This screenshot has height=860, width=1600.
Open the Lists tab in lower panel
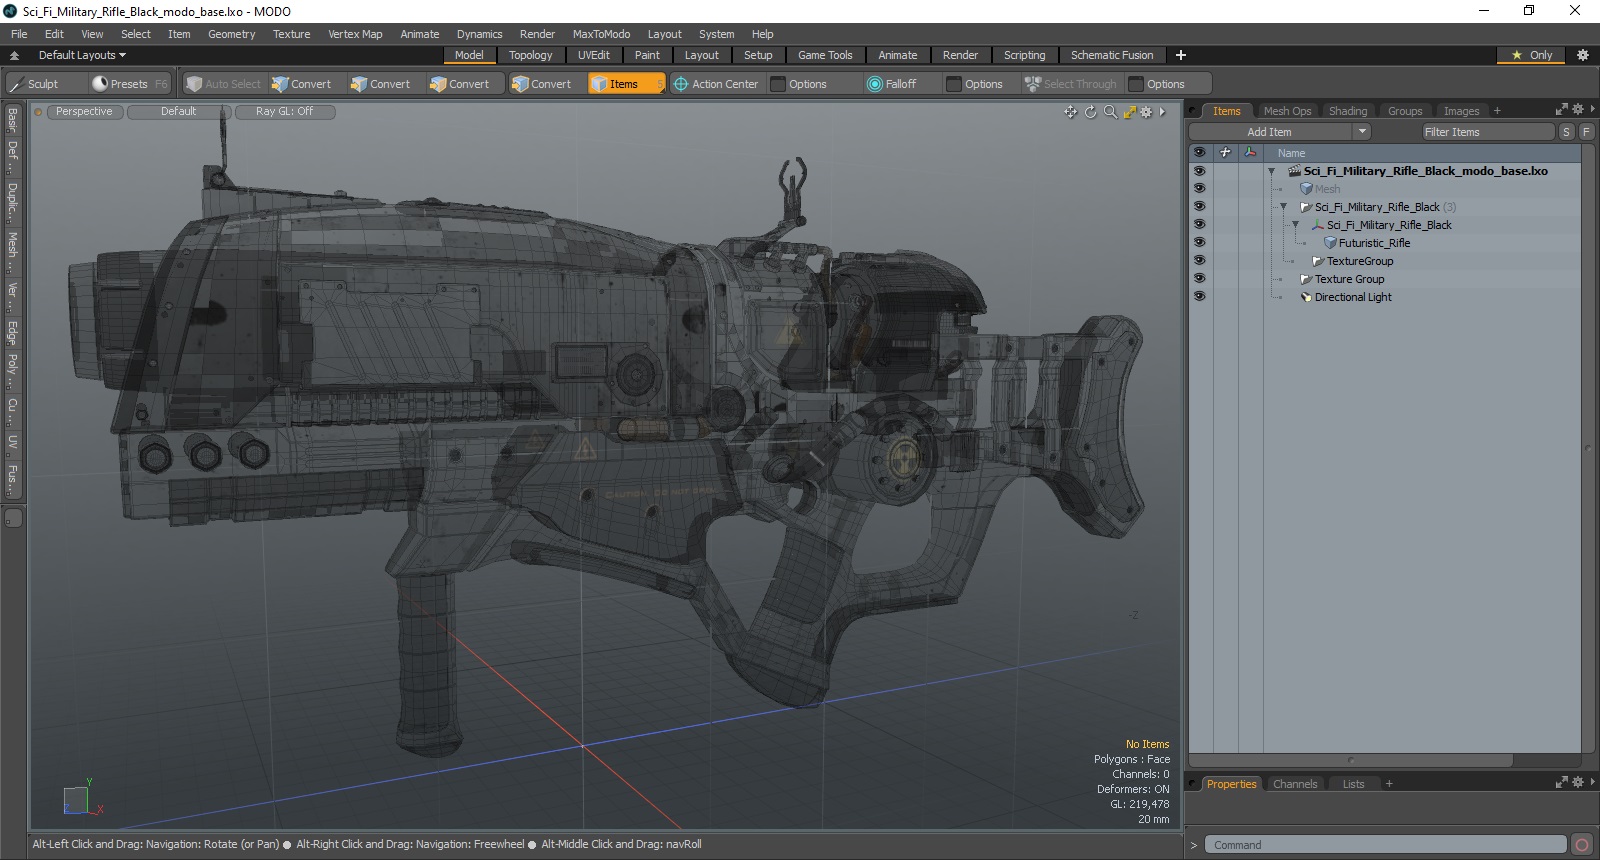[x=1353, y=784]
